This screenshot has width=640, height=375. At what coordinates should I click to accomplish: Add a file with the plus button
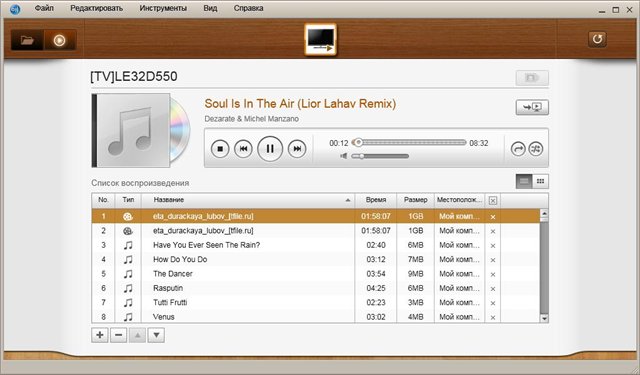tap(100, 335)
